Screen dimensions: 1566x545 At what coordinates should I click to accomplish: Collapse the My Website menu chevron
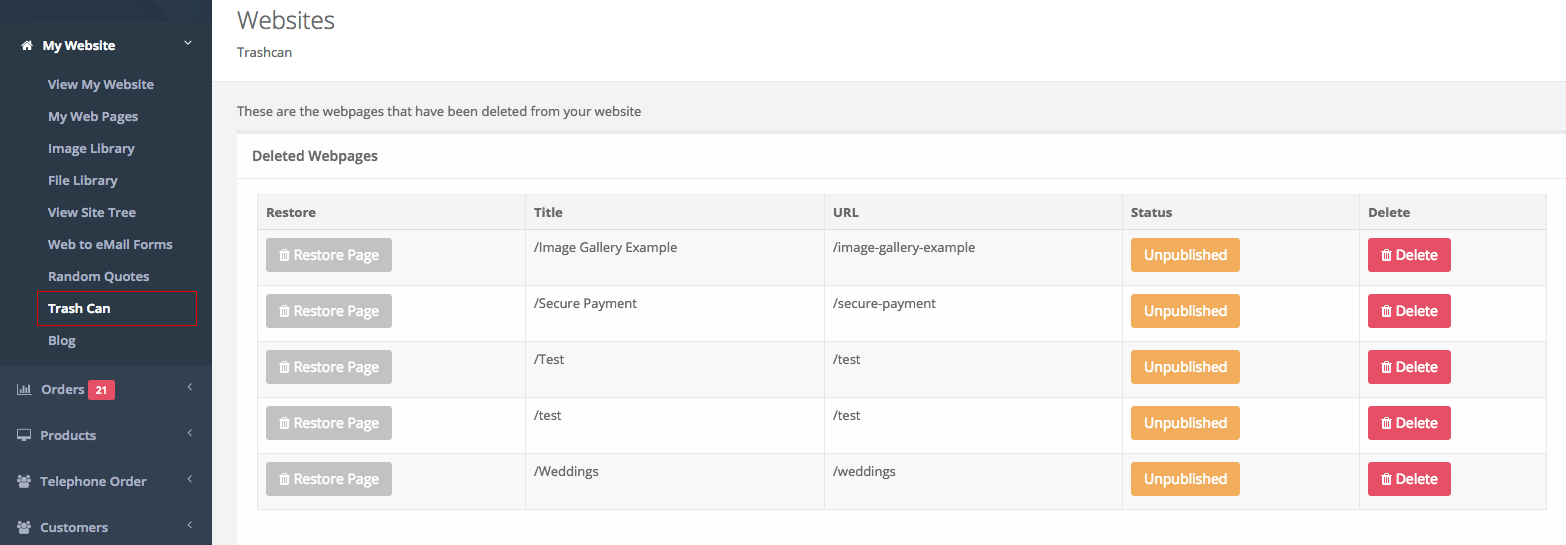coord(187,42)
